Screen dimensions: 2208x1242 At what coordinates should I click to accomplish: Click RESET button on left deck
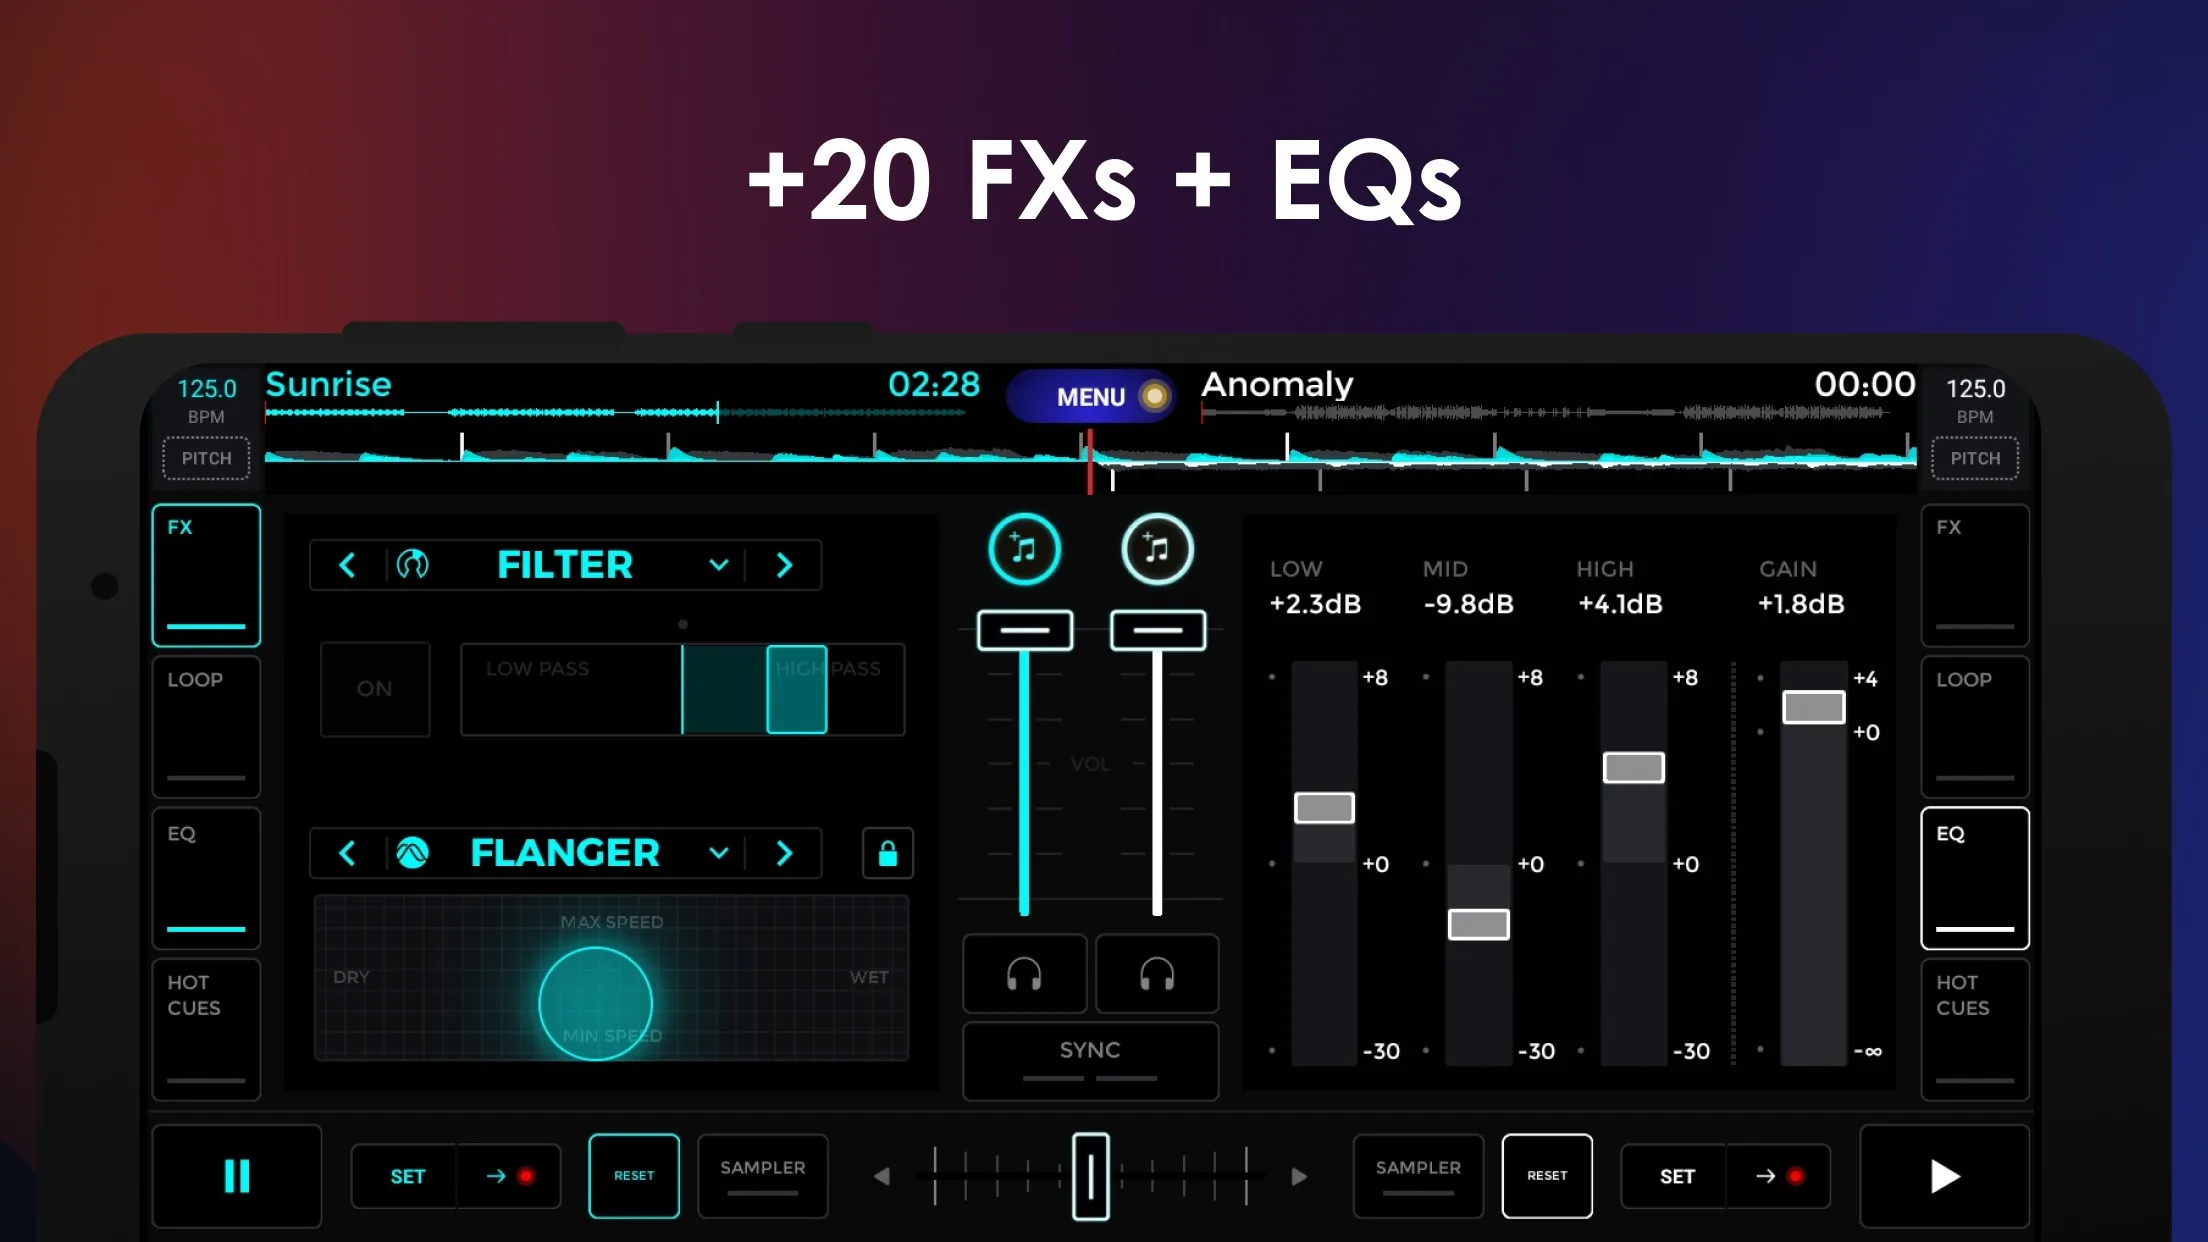tap(634, 1175)
